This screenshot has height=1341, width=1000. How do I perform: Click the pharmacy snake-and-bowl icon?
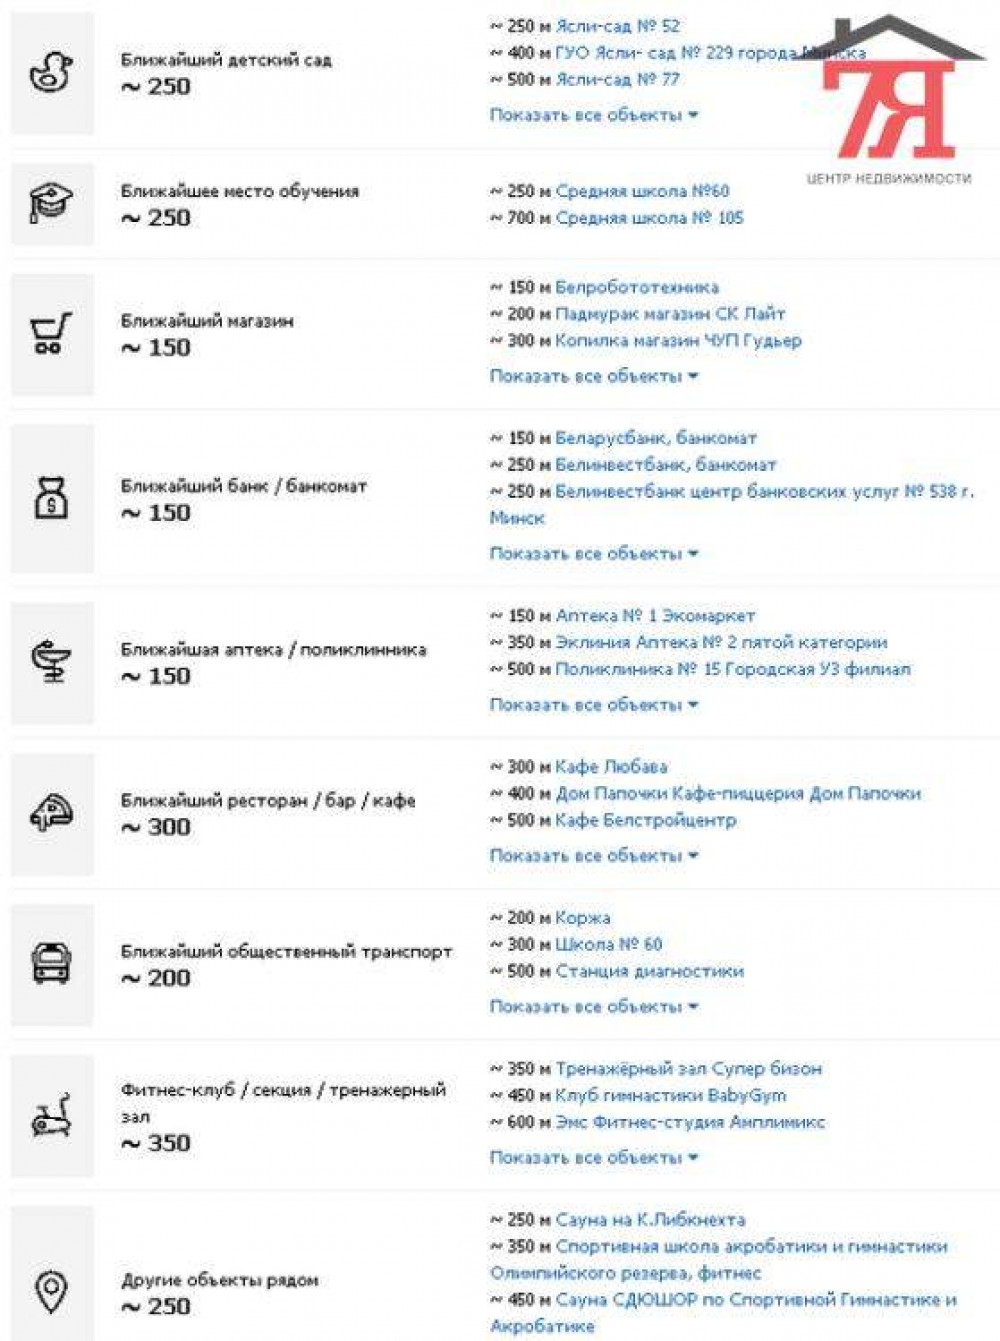pos(51,662)
